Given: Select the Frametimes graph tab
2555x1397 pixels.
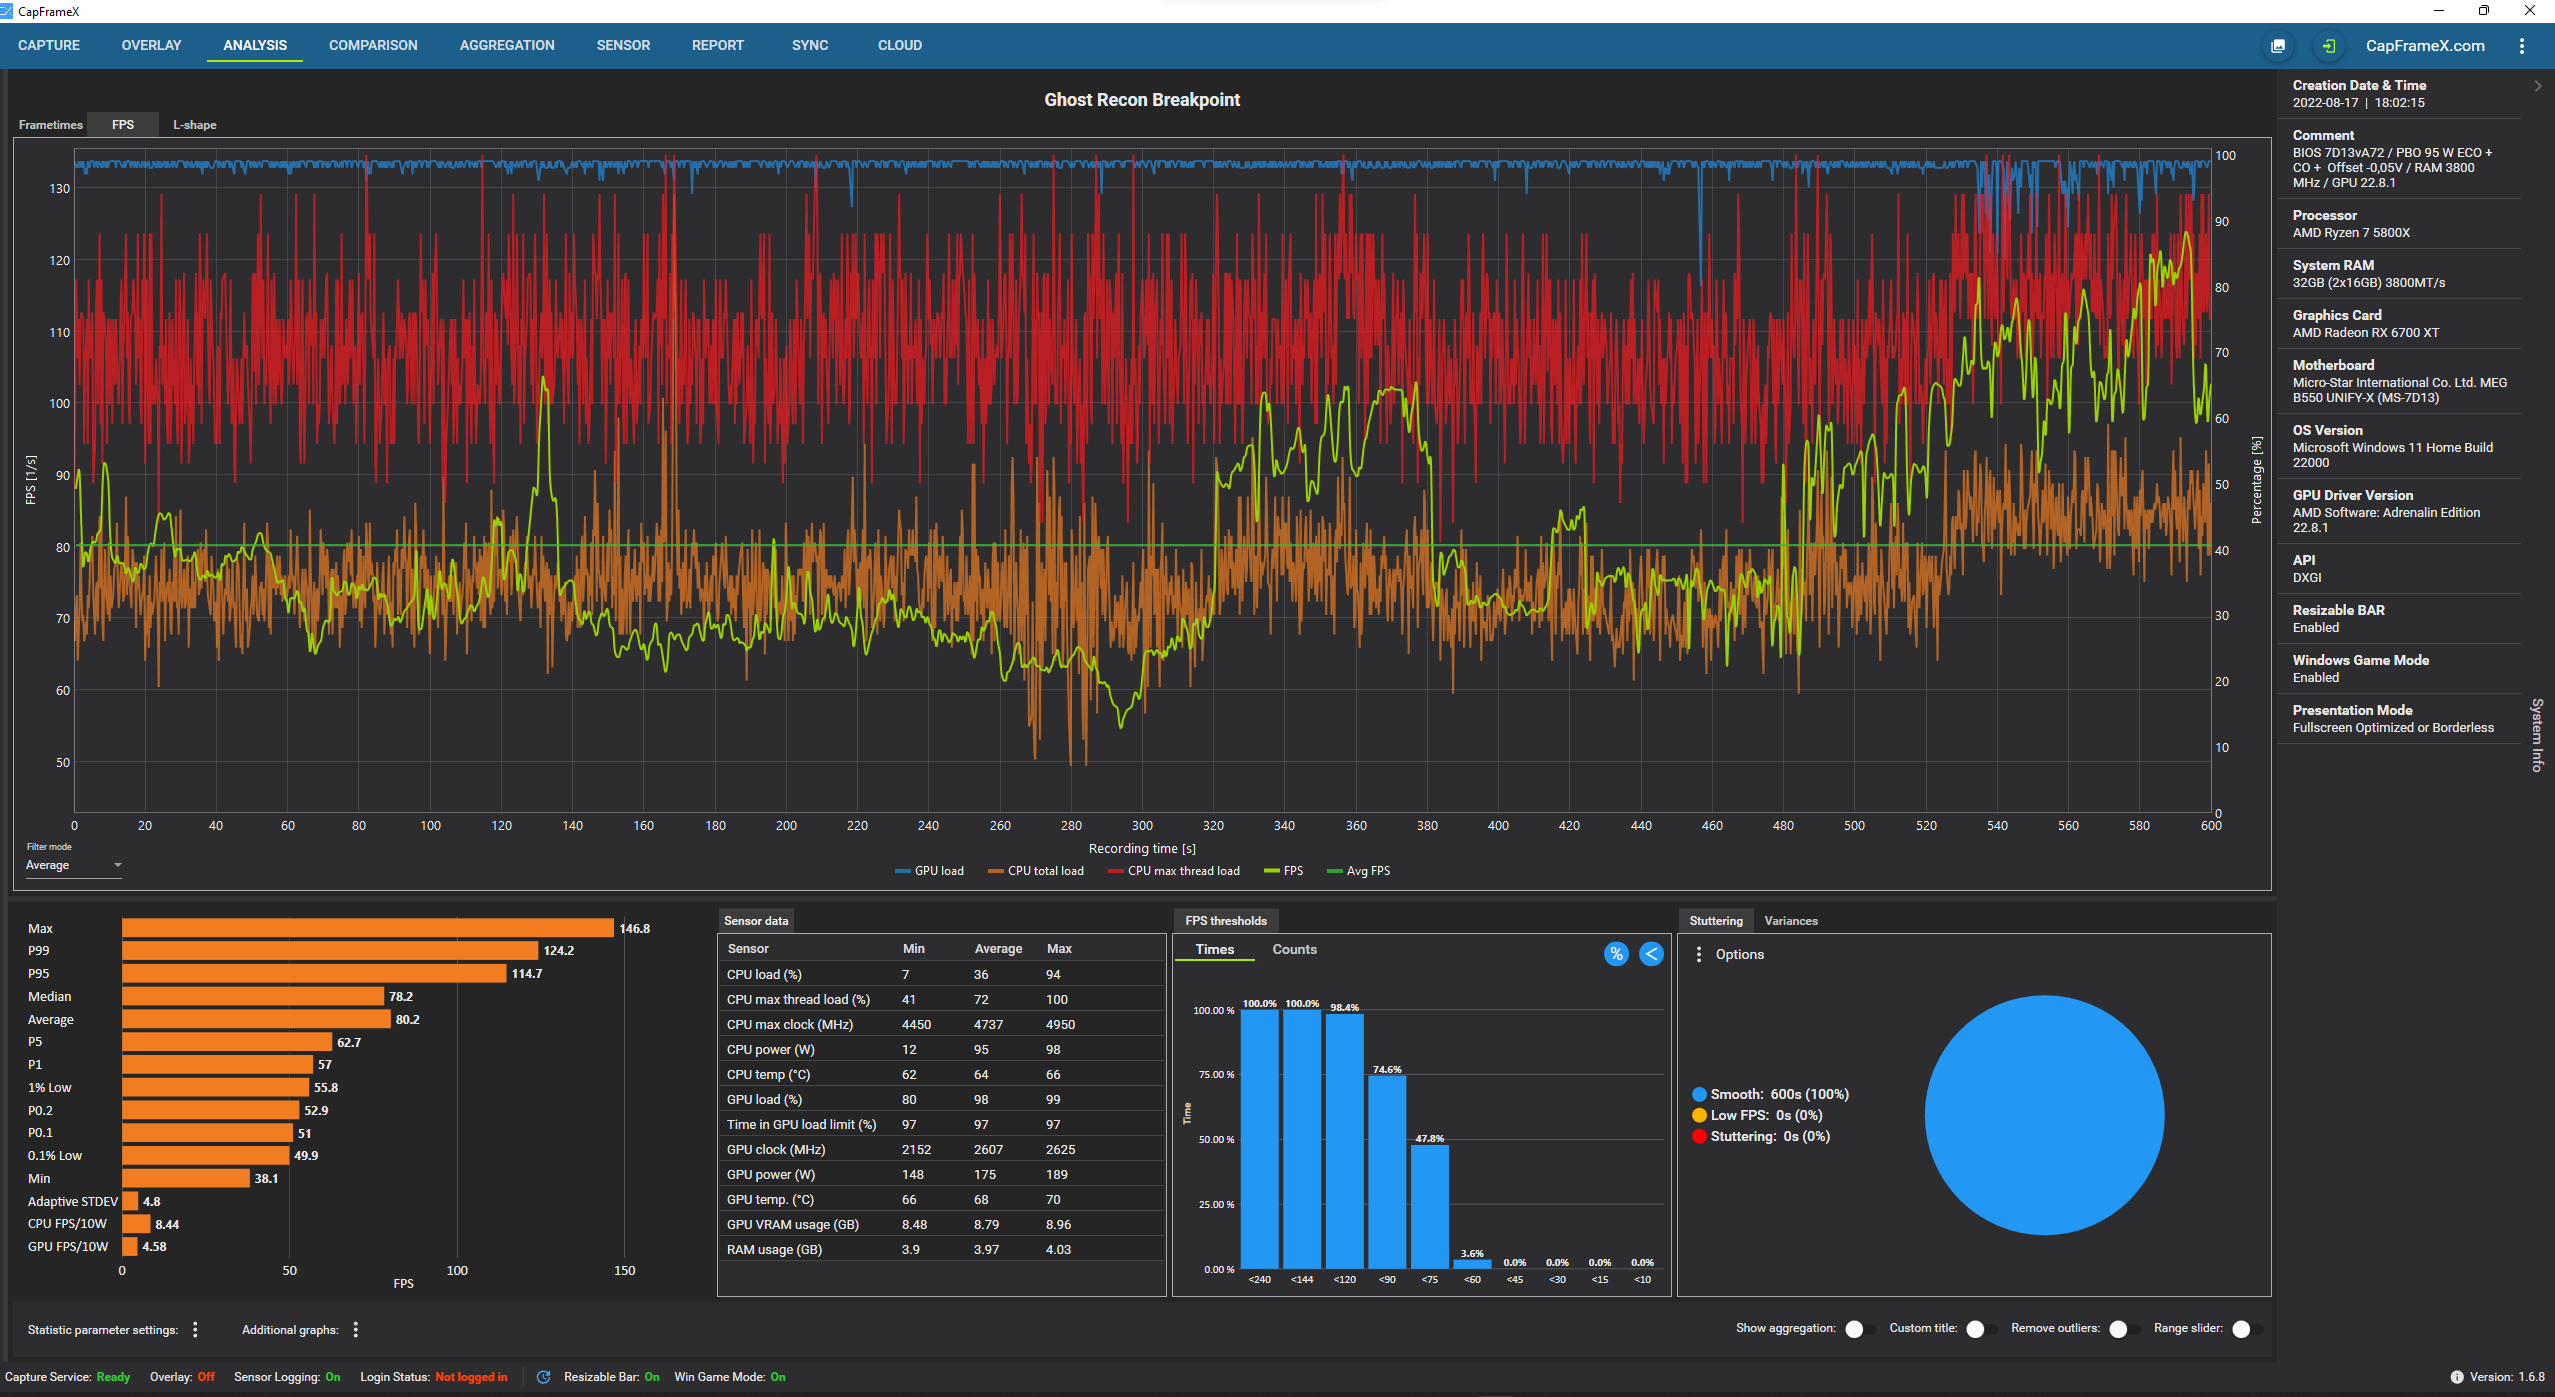Looking at the screenshot, I should click(51, 125).
